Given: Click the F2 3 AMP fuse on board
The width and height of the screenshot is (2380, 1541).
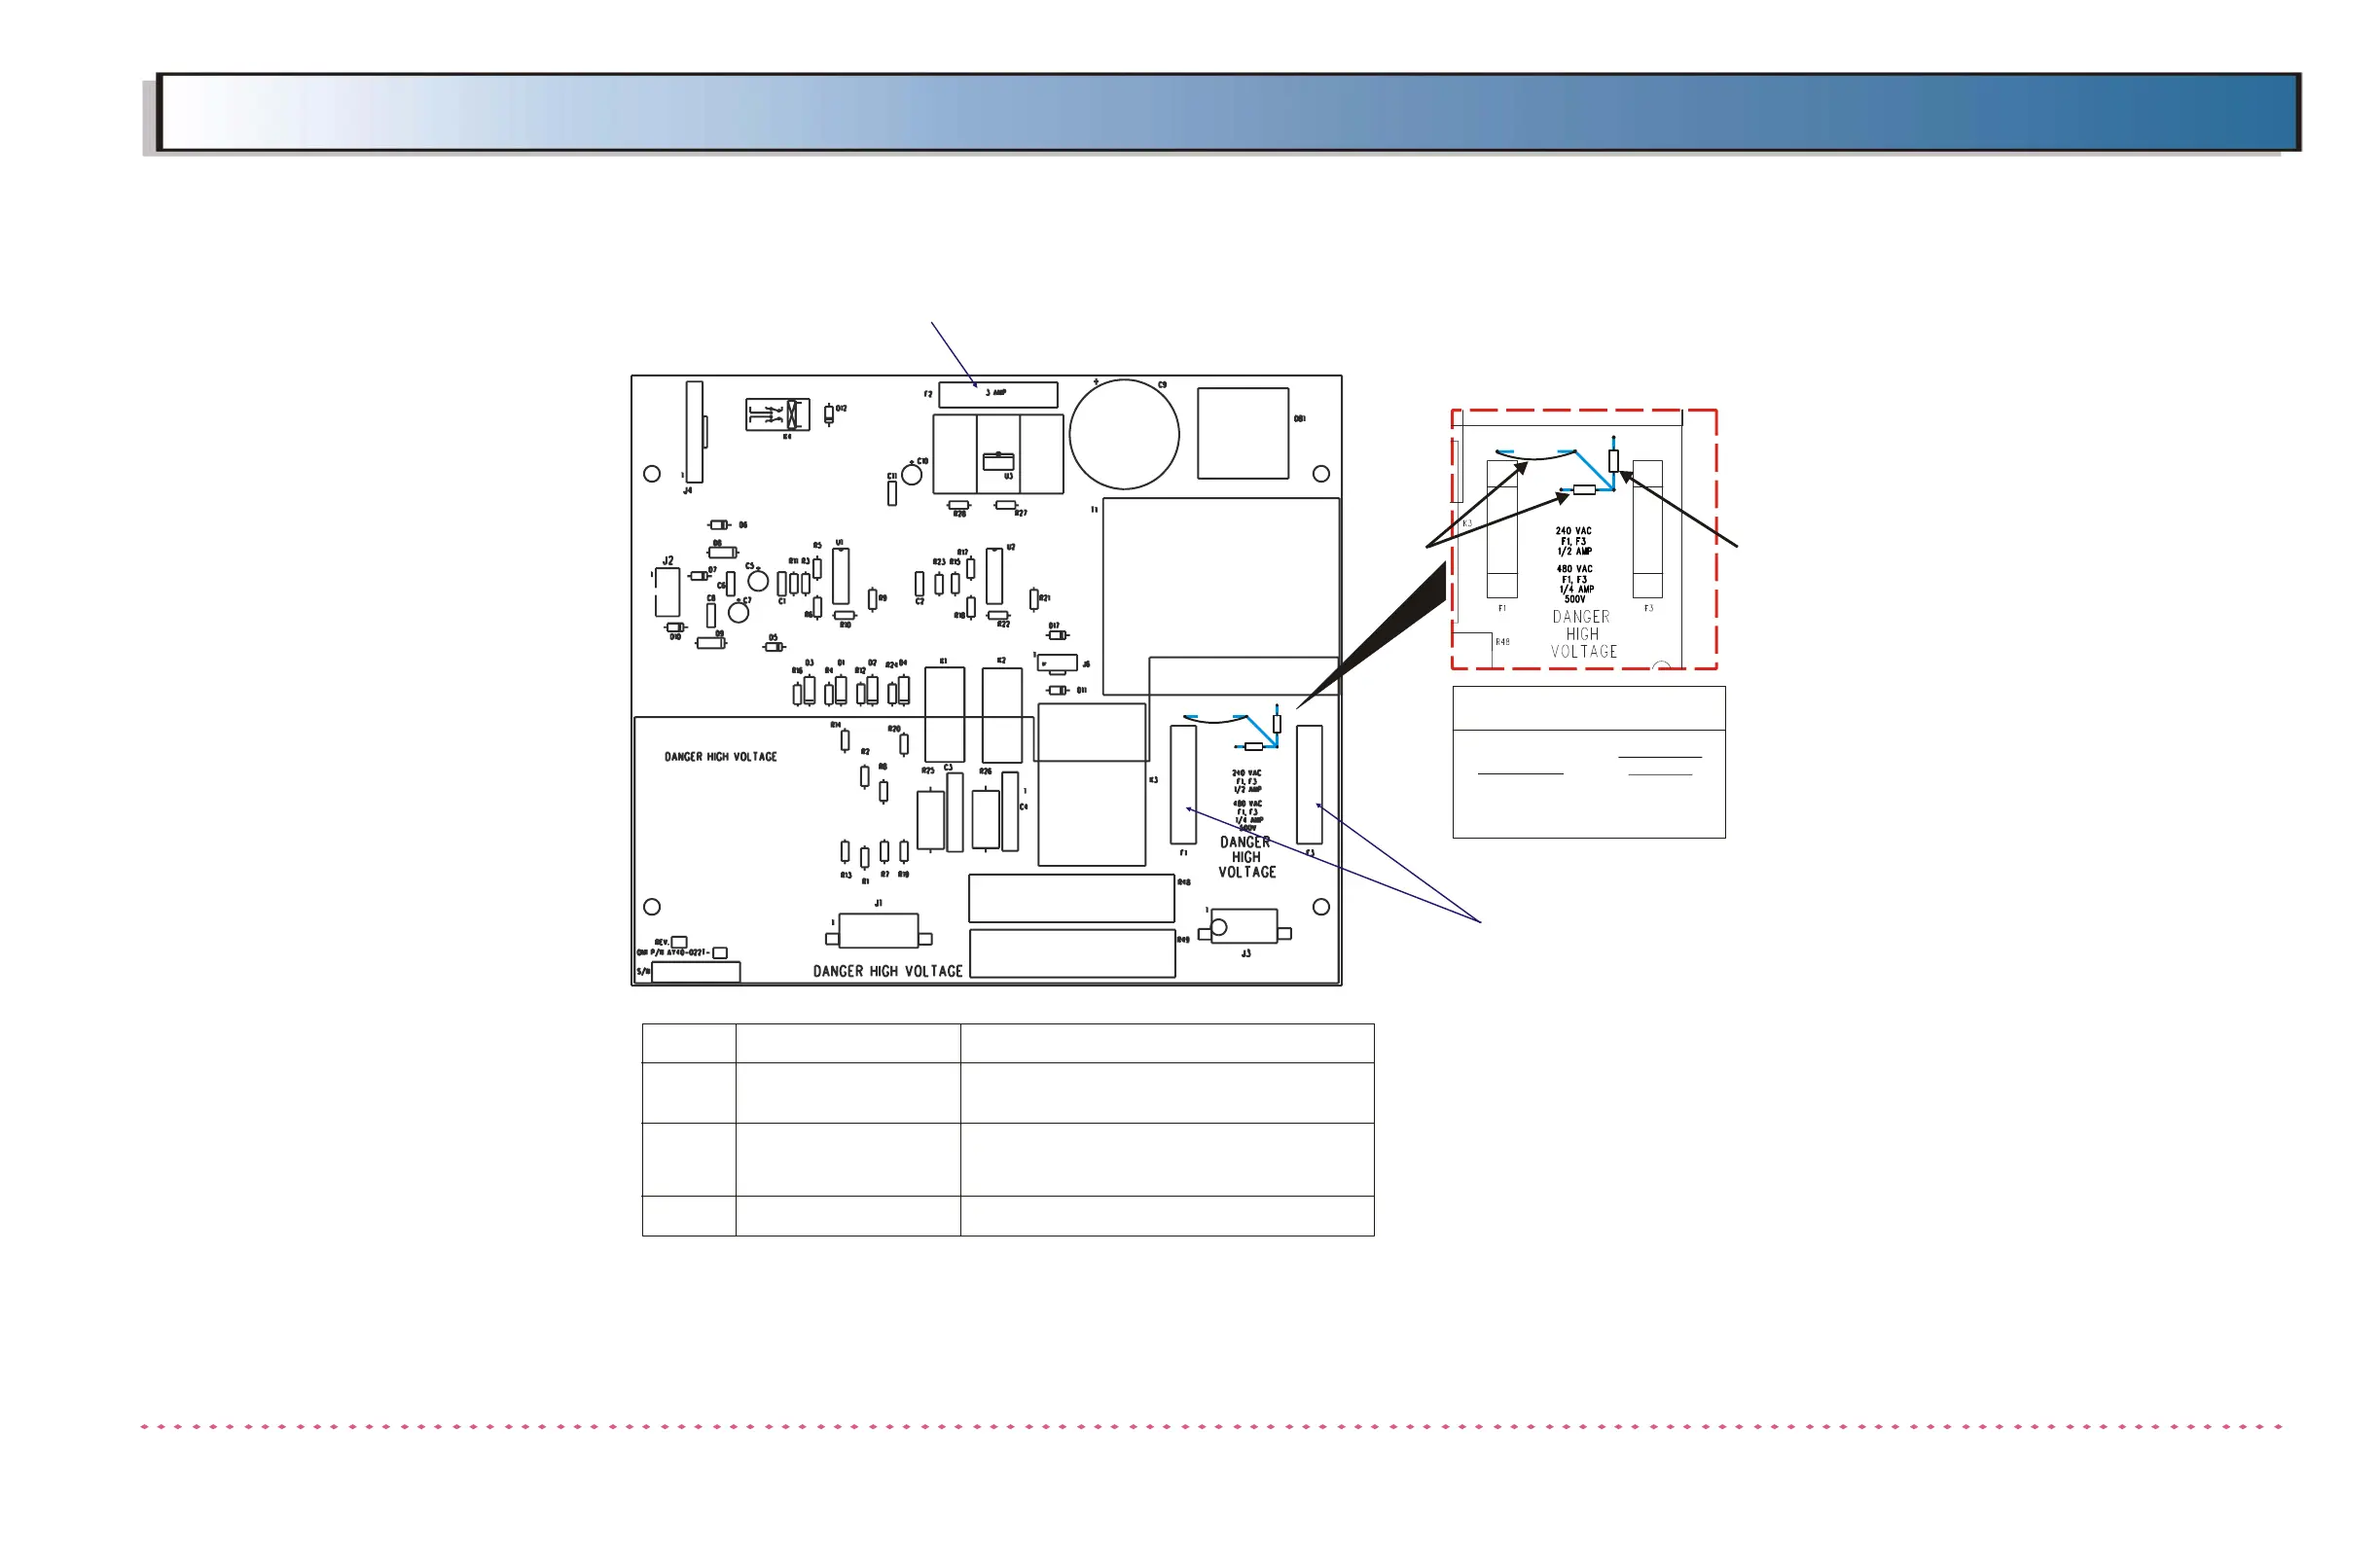Looking at the screenshot, I should coord(997,394).
